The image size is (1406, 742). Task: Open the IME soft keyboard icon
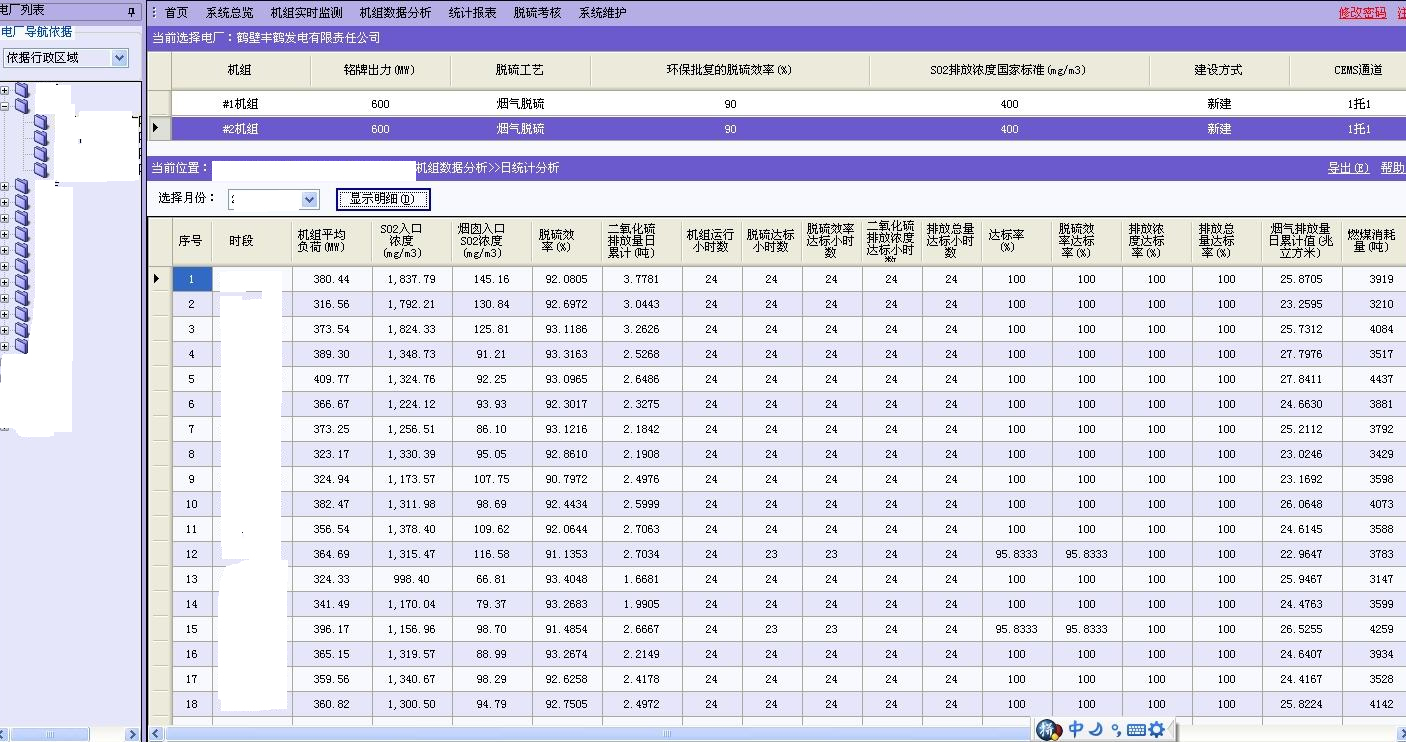[1135, 730]
